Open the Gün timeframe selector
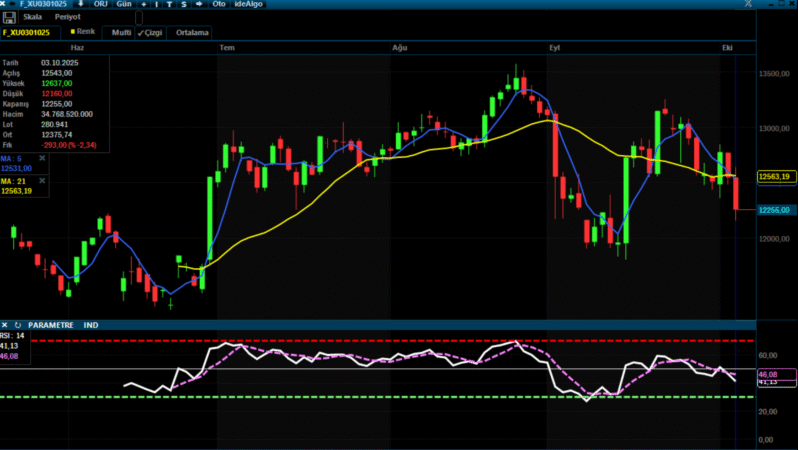The width and height of the screenshot is (798, 450). coord(125,4)
